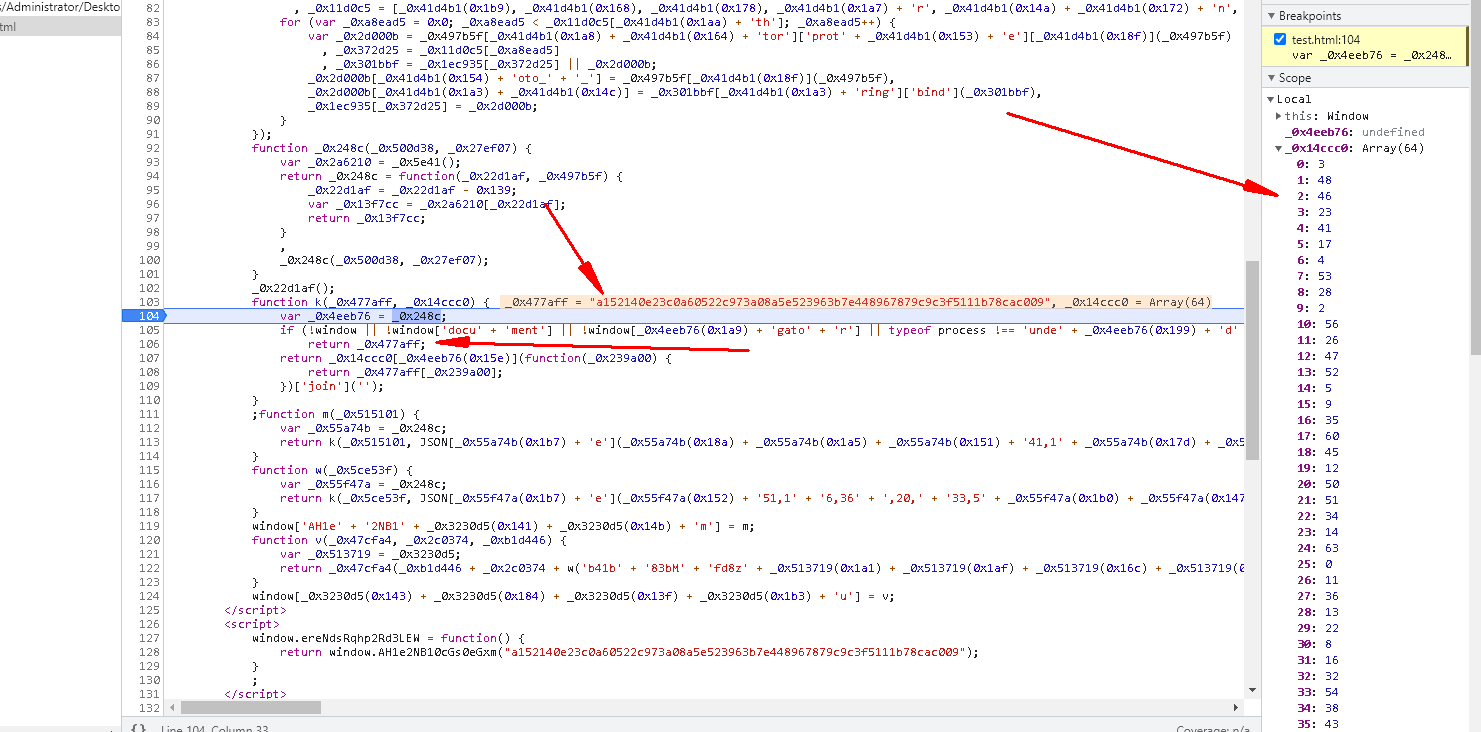
Task: Collapse the _0x14ccc0: Array(64) variable
Action: click(1278, 147)
